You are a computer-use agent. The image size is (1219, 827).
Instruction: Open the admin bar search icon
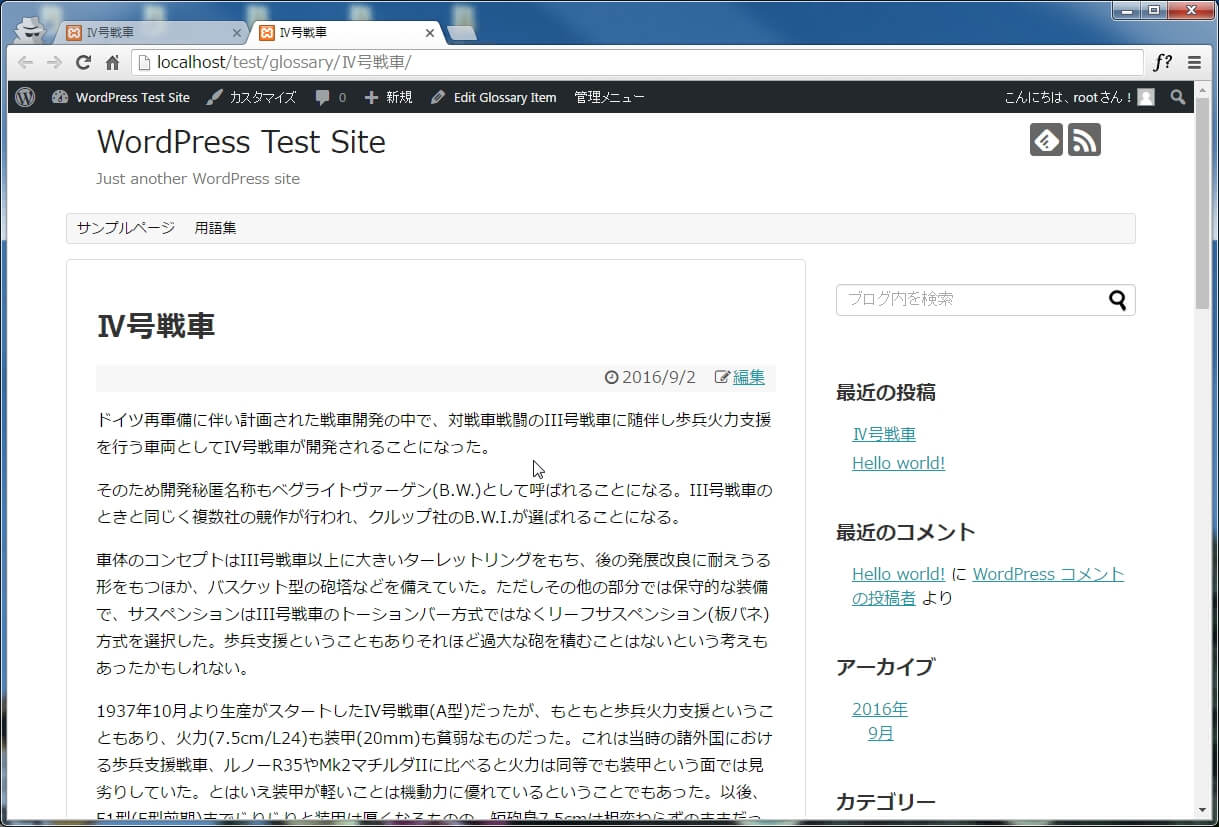coord(1178,97)
